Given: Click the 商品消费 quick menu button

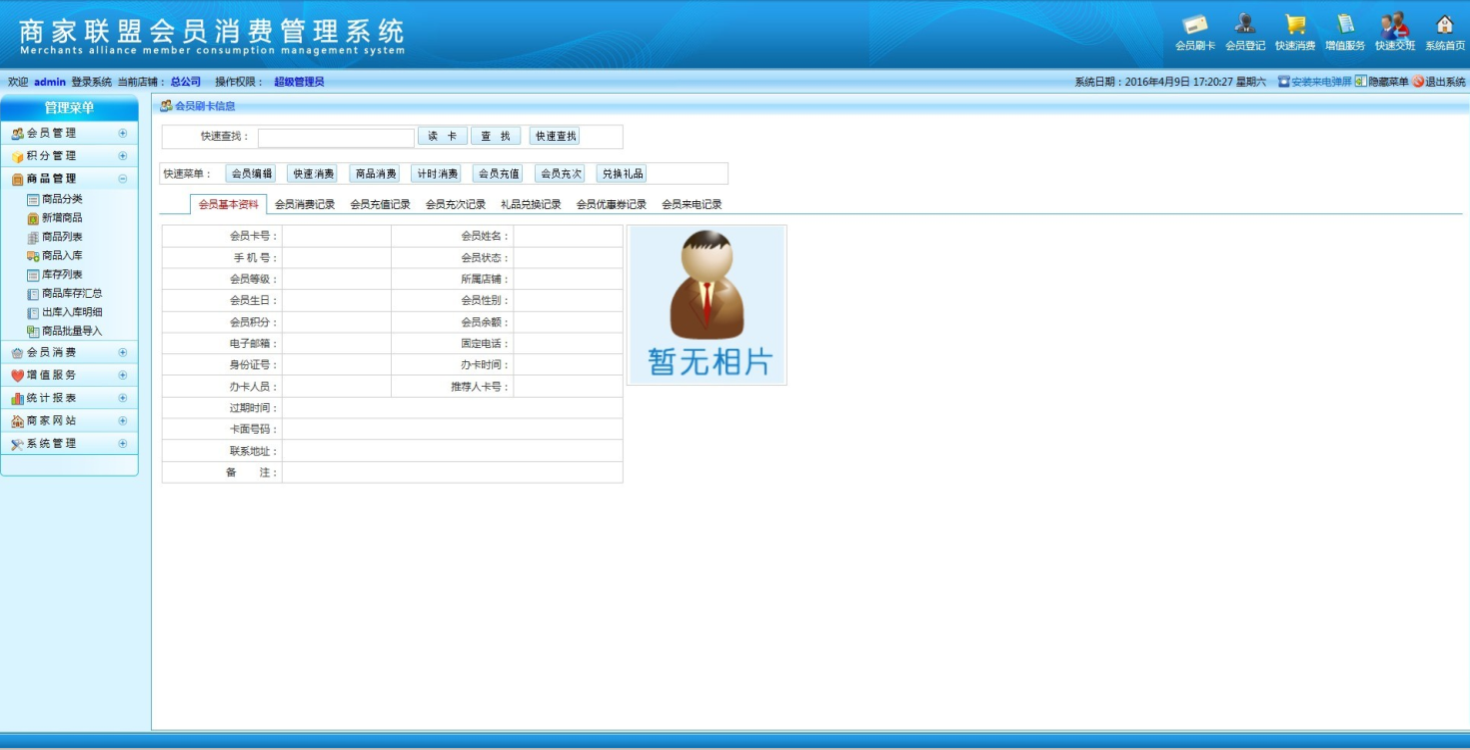Looking at the screenshot, I should point(374,174).
